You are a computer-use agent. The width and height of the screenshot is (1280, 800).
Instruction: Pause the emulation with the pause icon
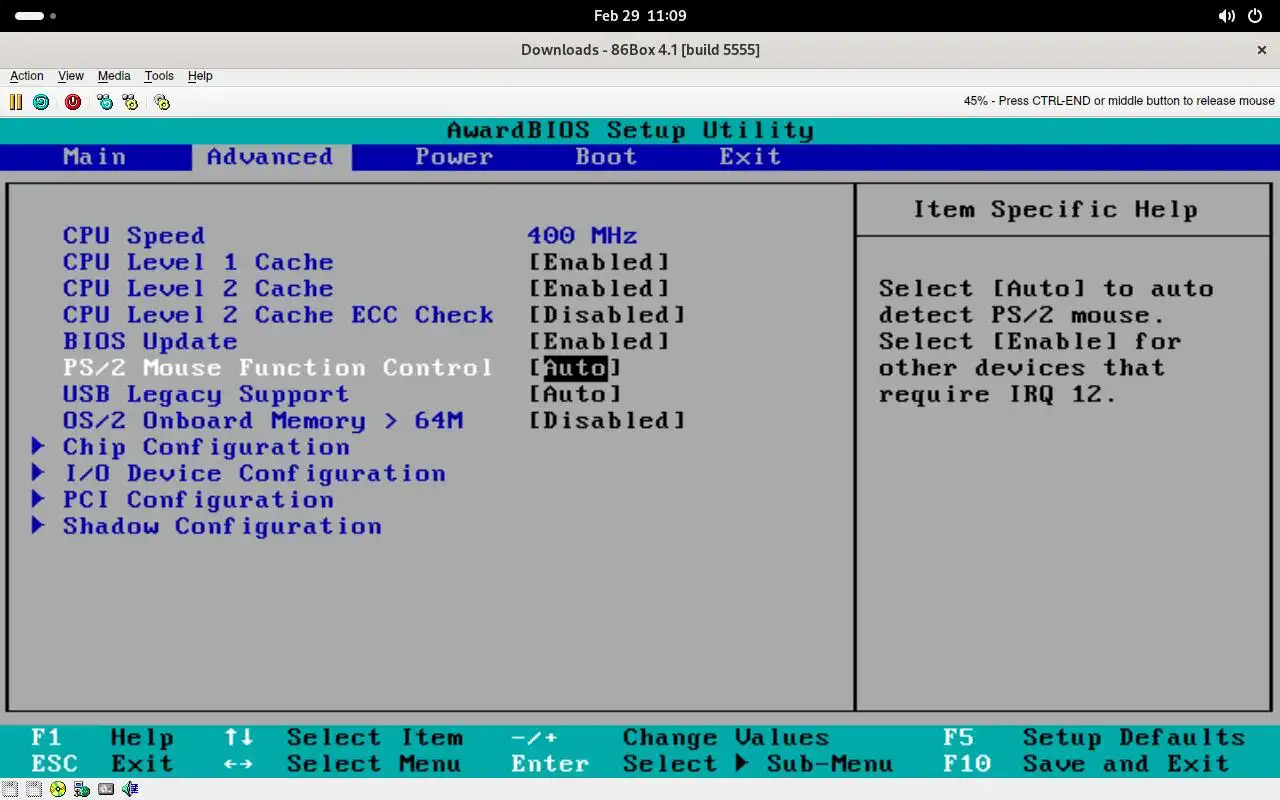point(16,101)
